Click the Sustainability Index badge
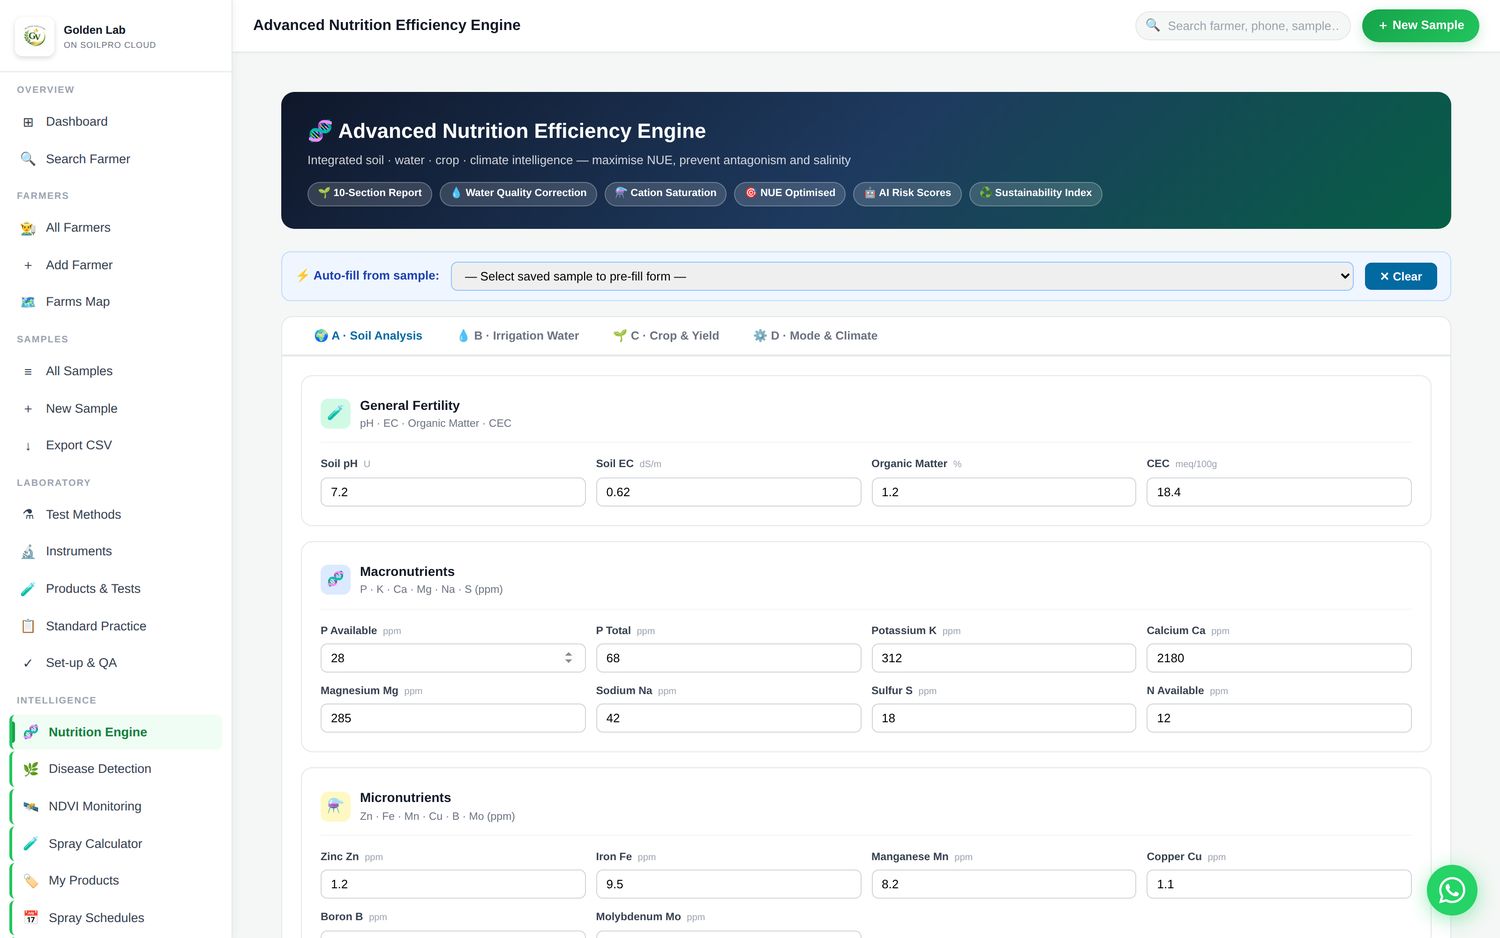Viewport: 1500px width, 938px height. point(1035,193)
